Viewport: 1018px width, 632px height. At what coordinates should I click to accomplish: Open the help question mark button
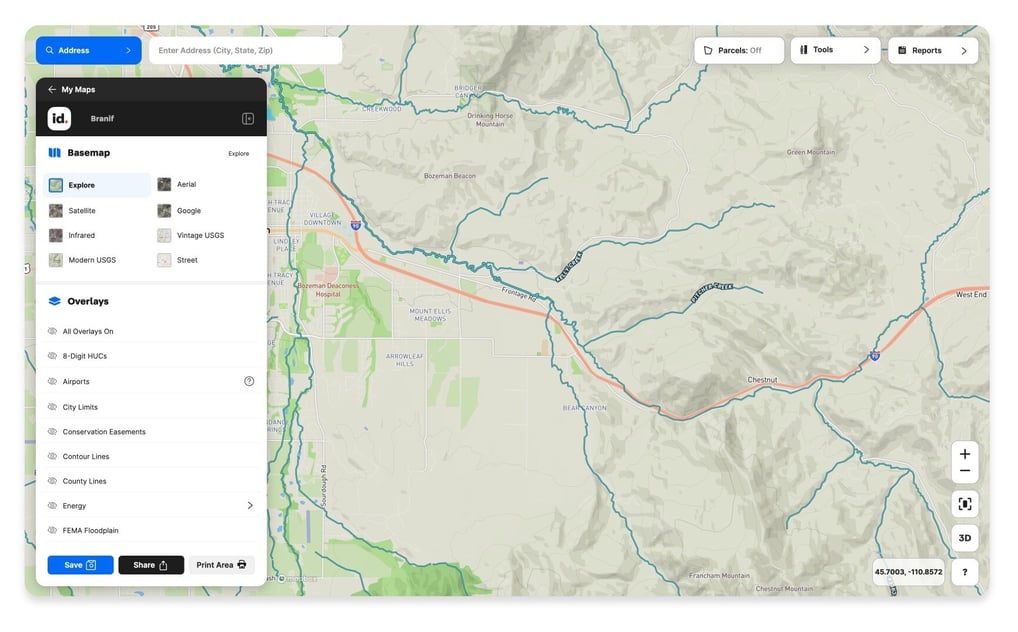(964, 573)
